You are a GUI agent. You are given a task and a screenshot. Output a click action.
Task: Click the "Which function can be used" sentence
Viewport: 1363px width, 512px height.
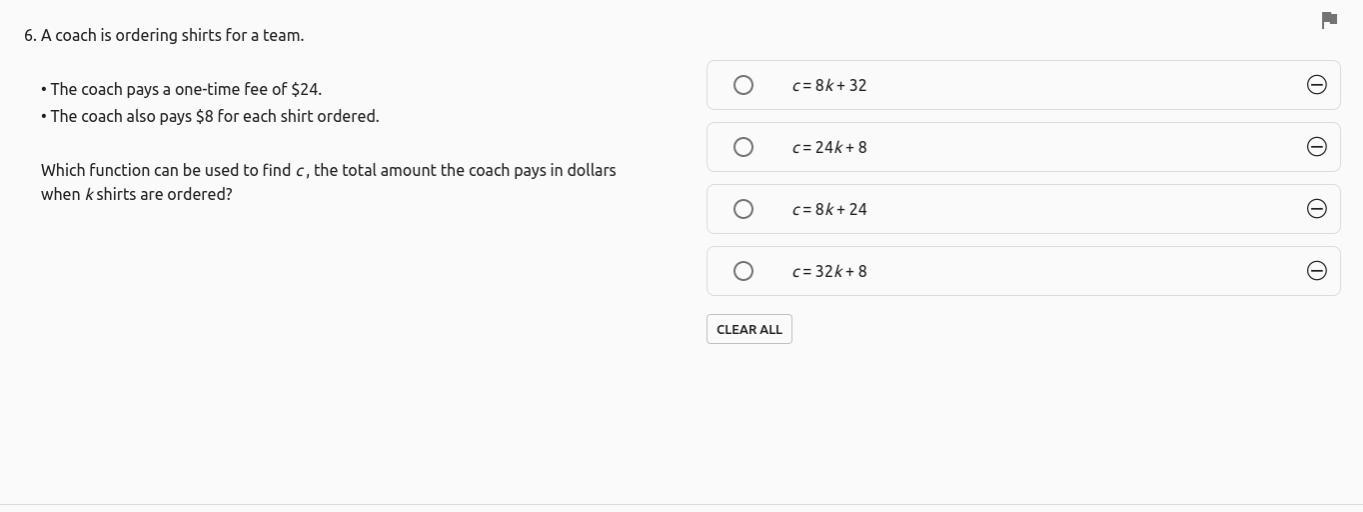[328, 170]
